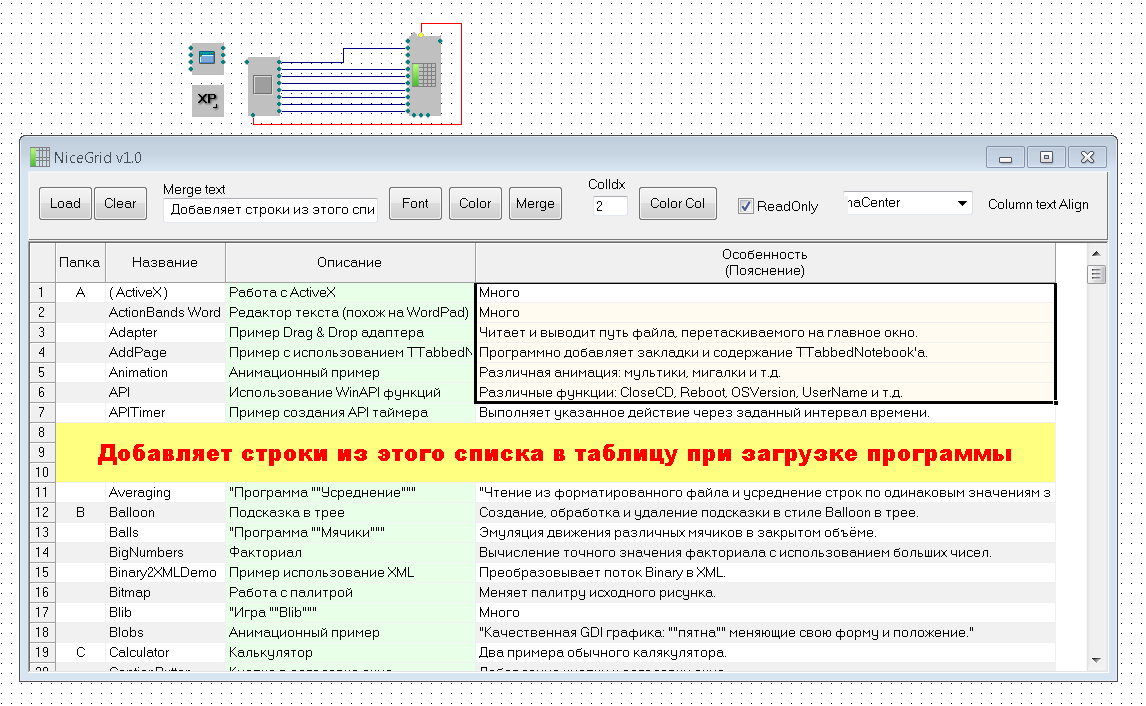Click the Название column header

[x=165, y=262]
